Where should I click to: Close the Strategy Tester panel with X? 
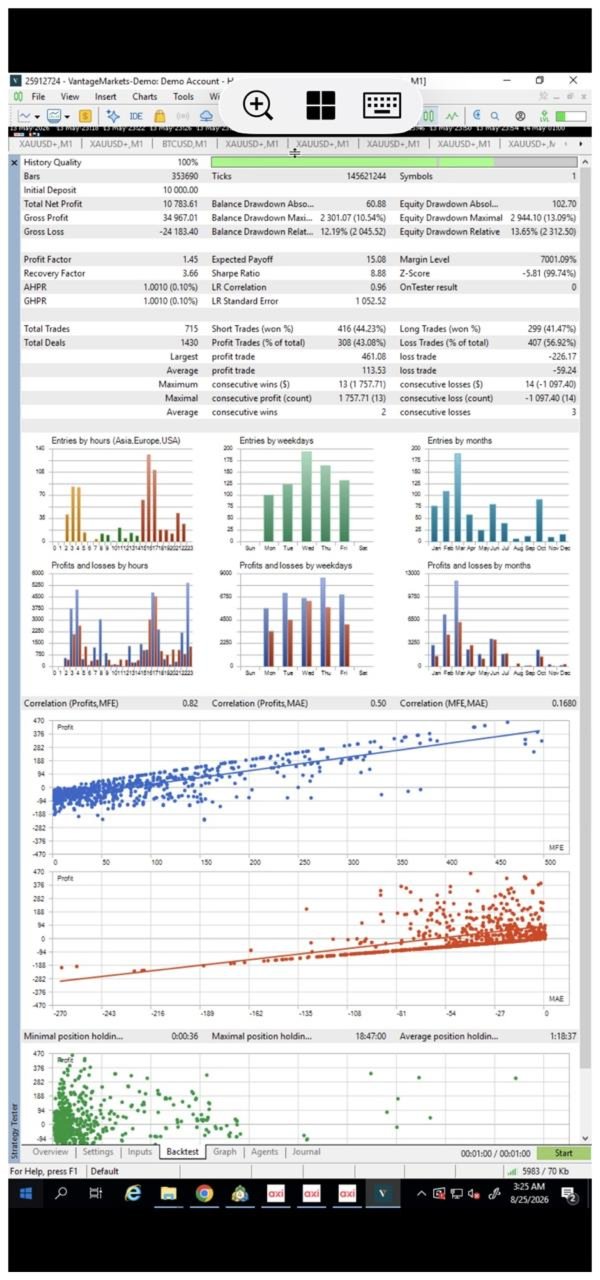click(x=14, y=162)
